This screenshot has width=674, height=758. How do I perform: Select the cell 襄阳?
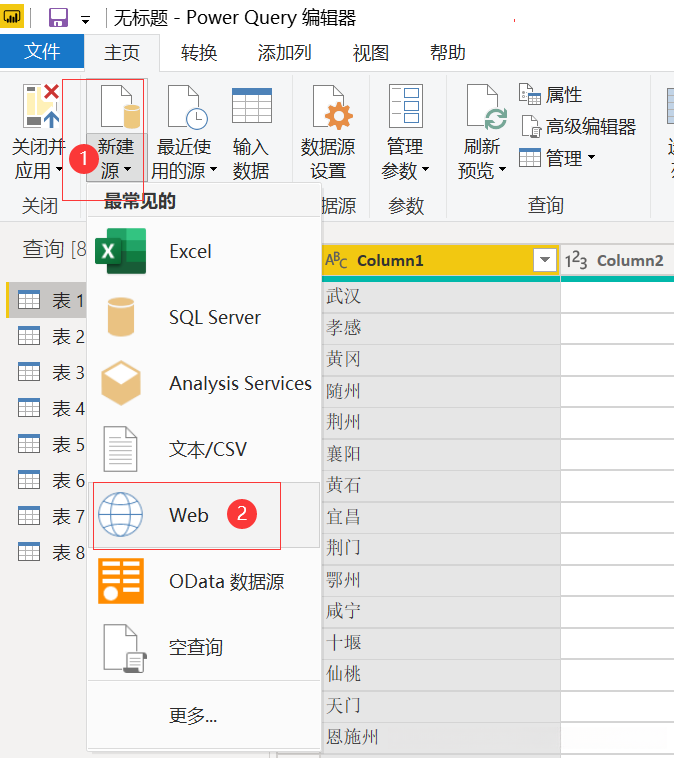click(441, 454)
